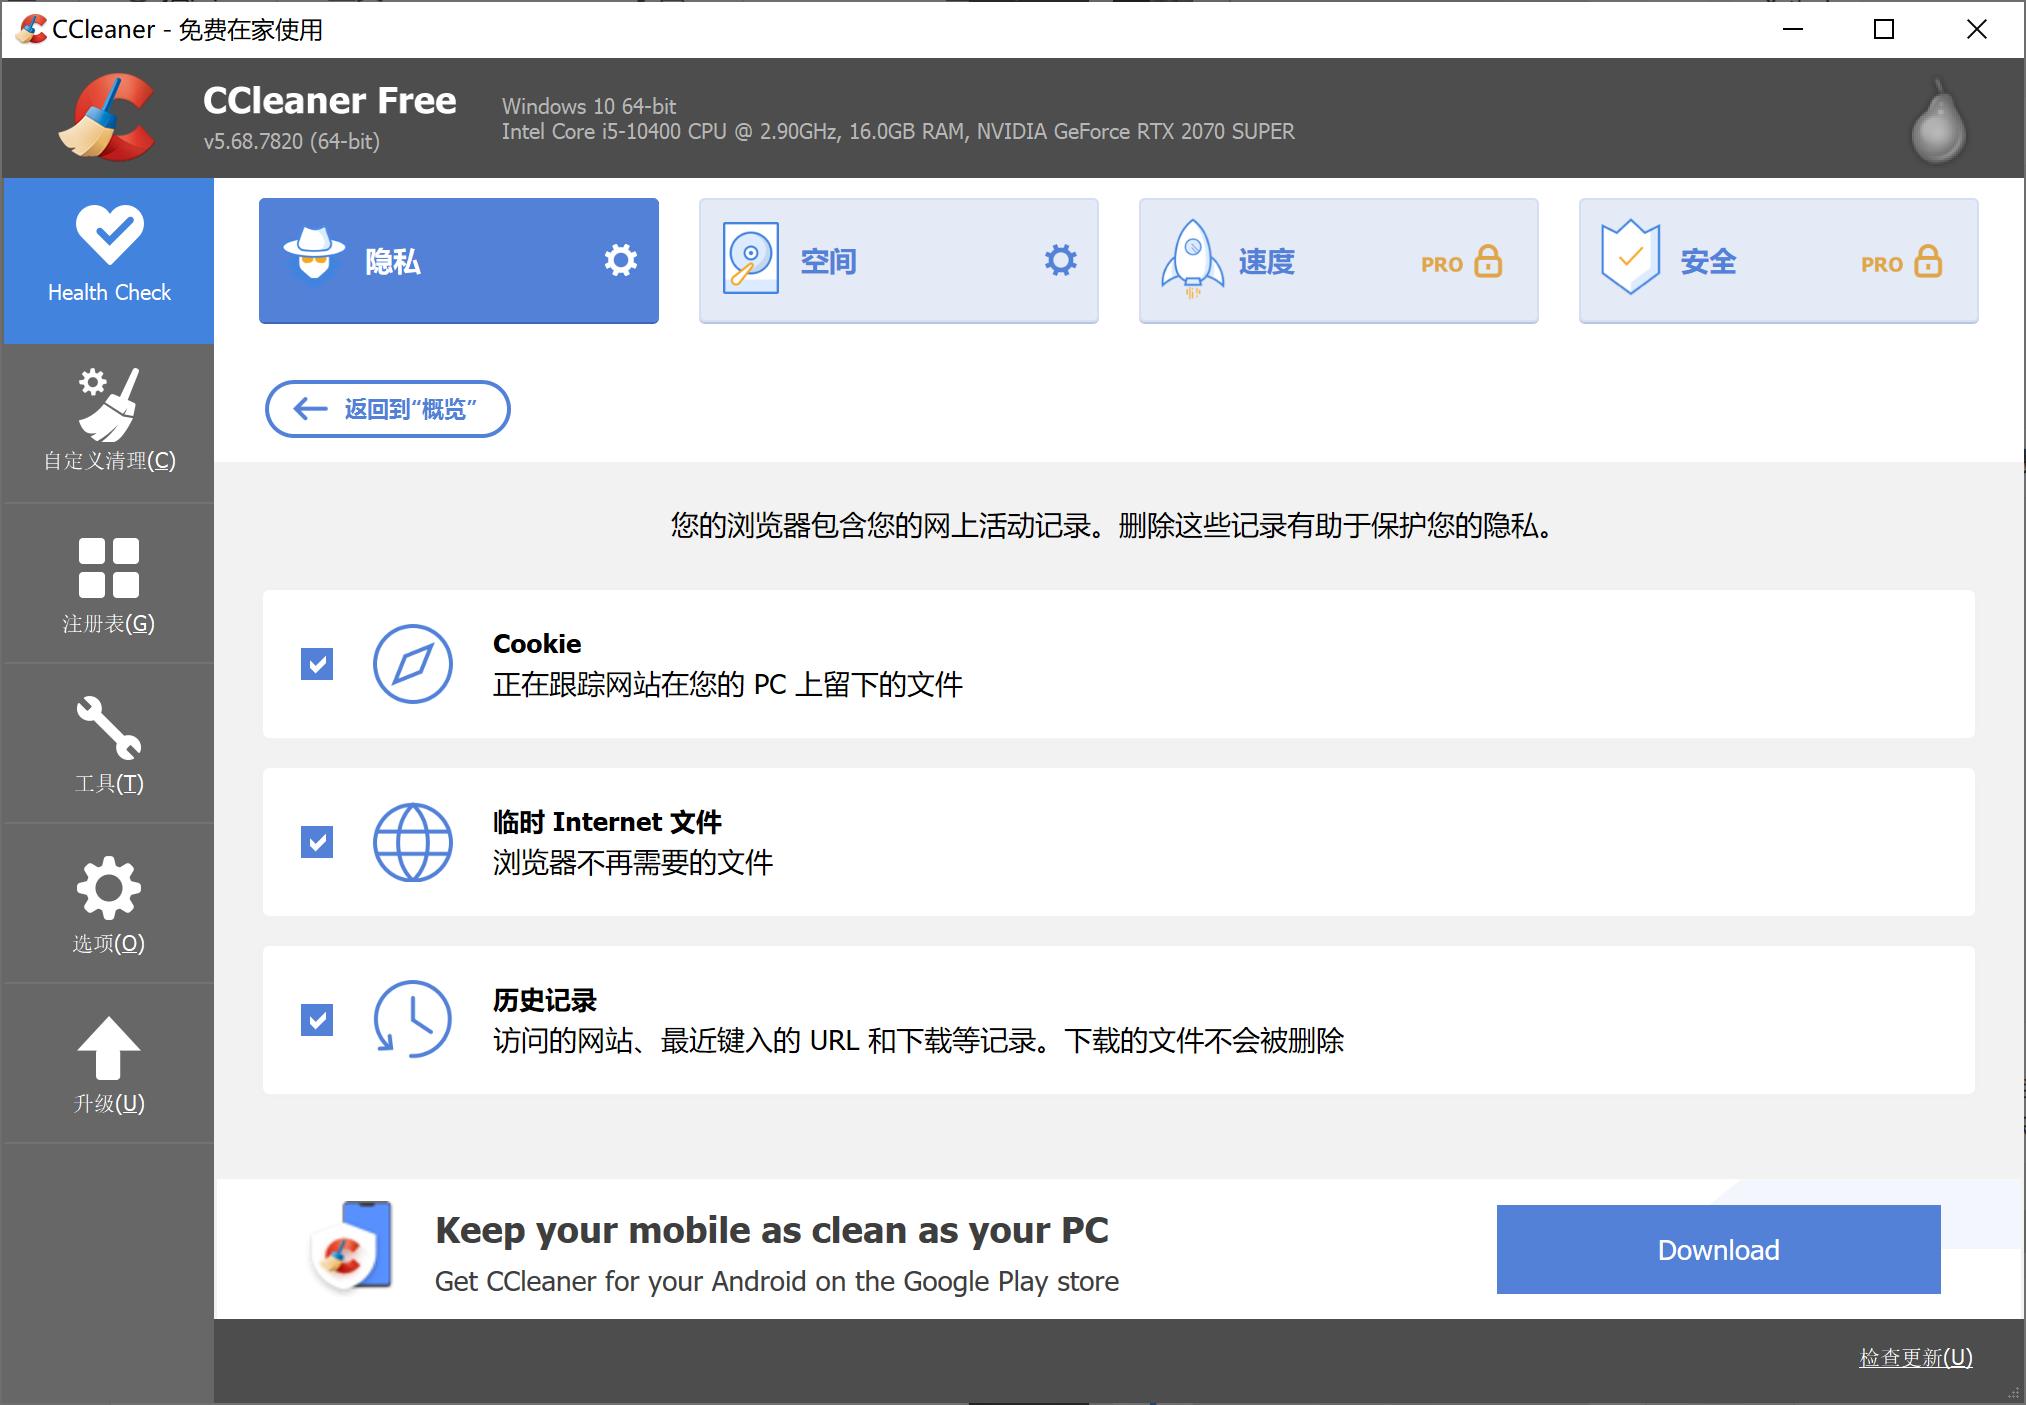Open the 注册表 cleaner panel
Image resolution: width=2026 pixels, height=1405 pixels.
click(x=108, y=582)
